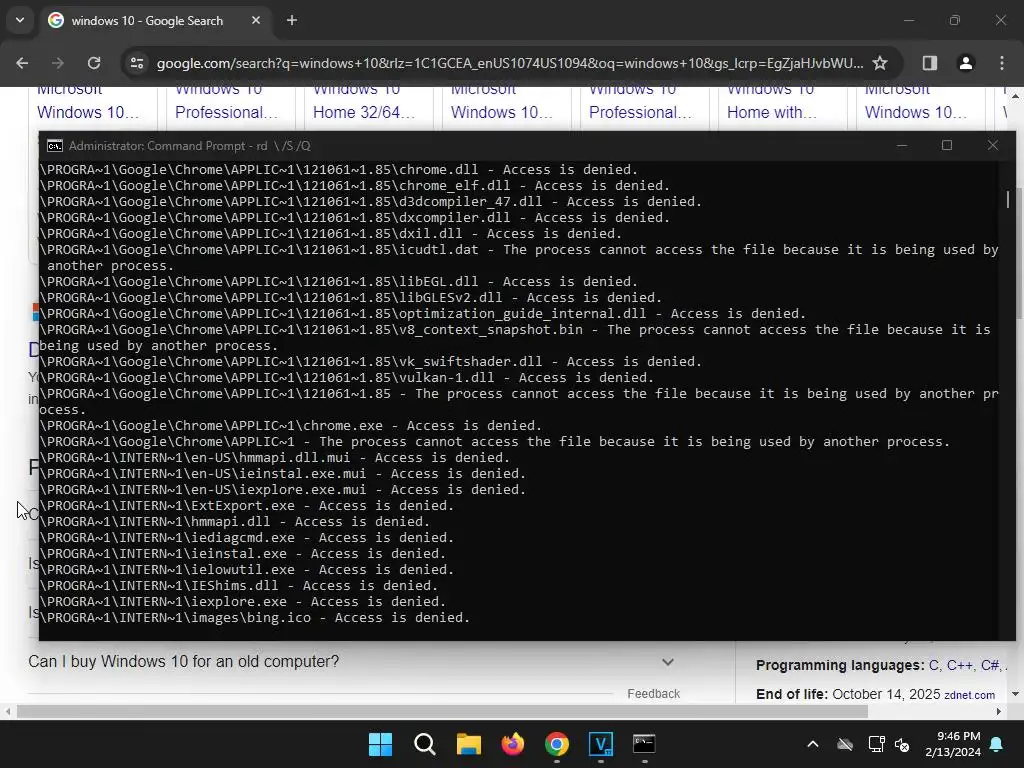Click the page horizontal scrollbar
Screen dimensions: 1024x768
[442, 711]
